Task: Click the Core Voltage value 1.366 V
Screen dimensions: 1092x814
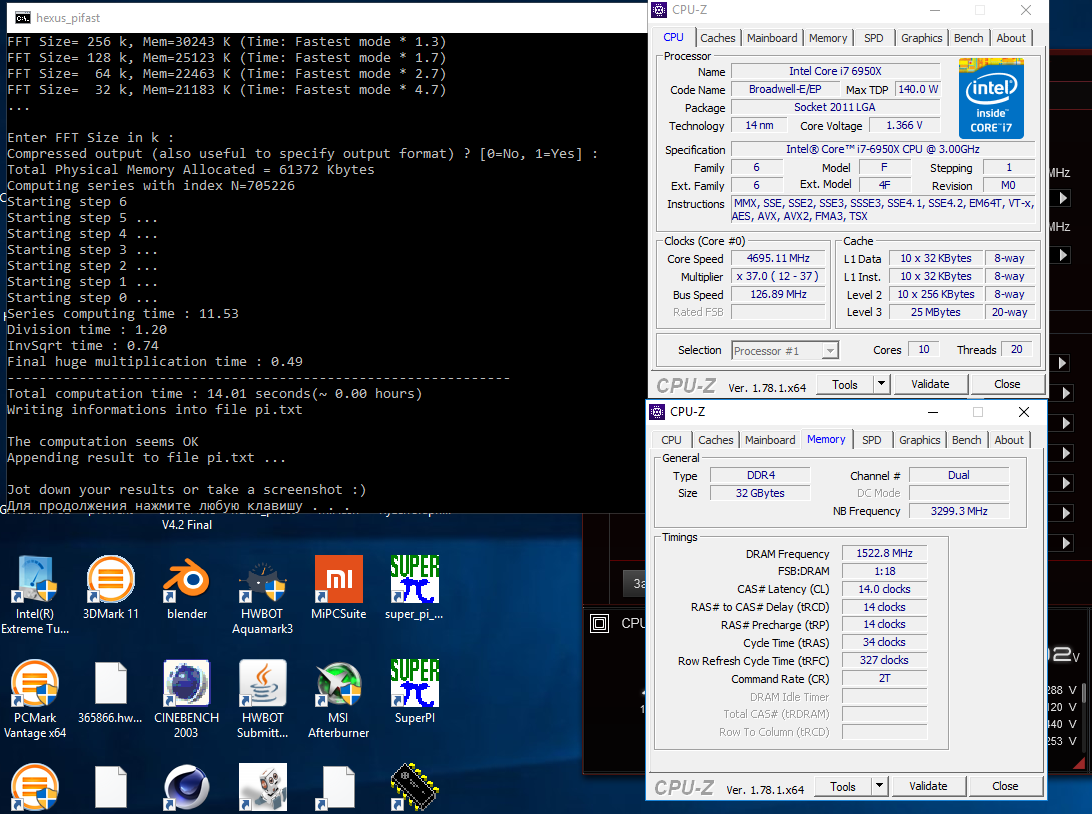Action: pos(904,125)
